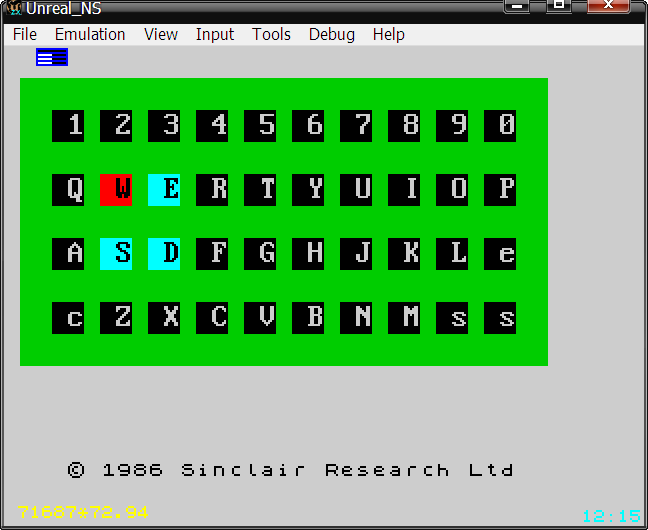Image resolution: width=648 pixels, height=530 pixels.
Task: Tap the M key tile
Action: 404,318
